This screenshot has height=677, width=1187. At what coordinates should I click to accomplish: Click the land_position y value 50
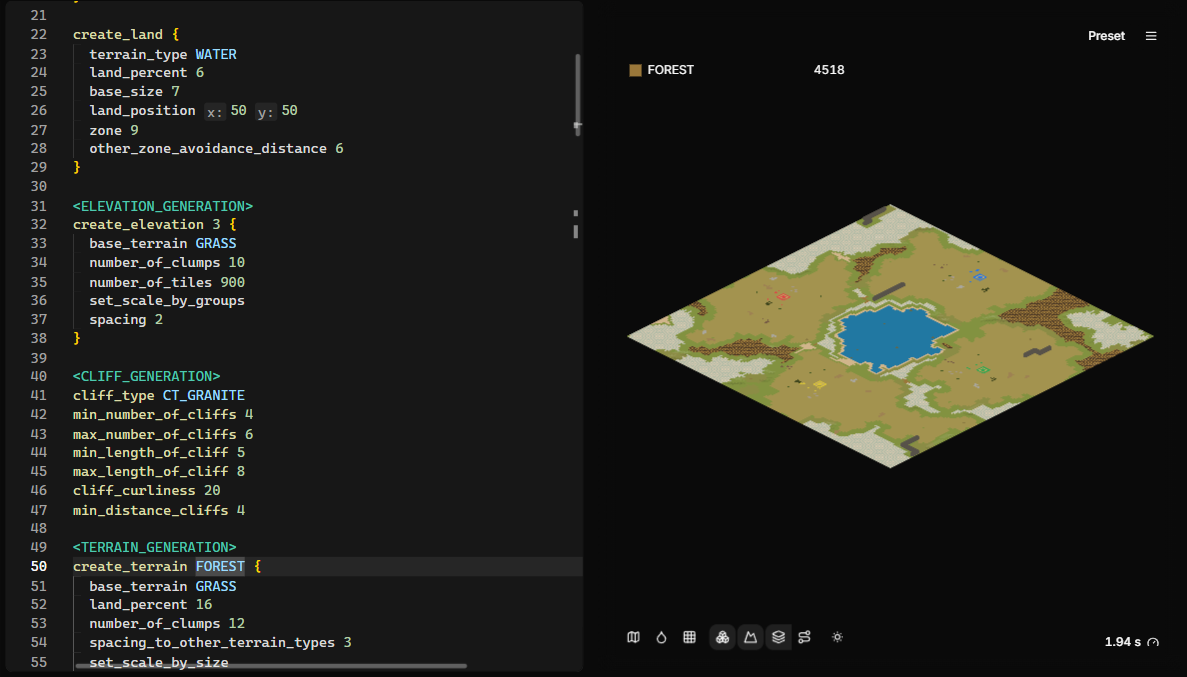click(289, 111)
